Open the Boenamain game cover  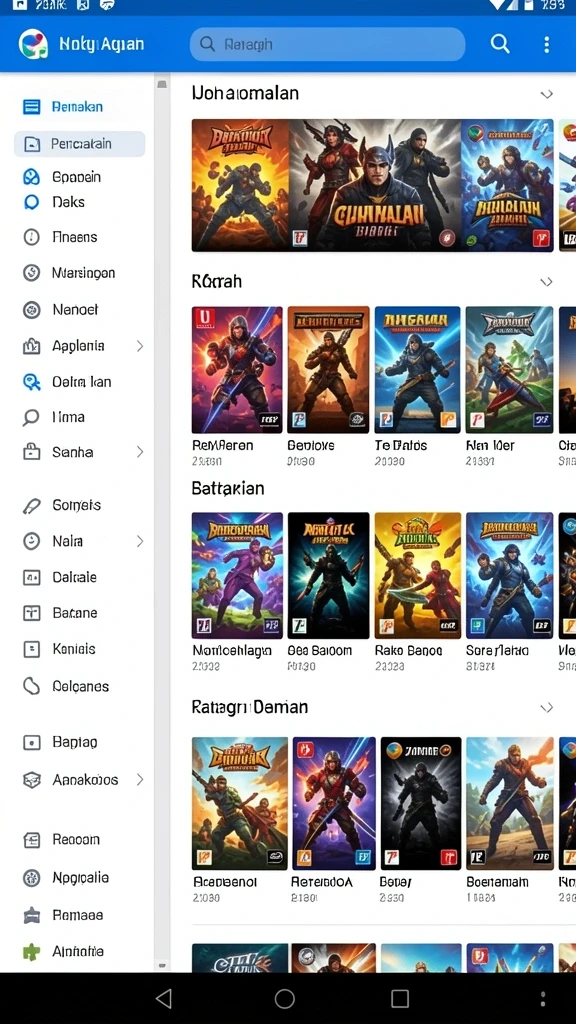click(x=509, y=803)
